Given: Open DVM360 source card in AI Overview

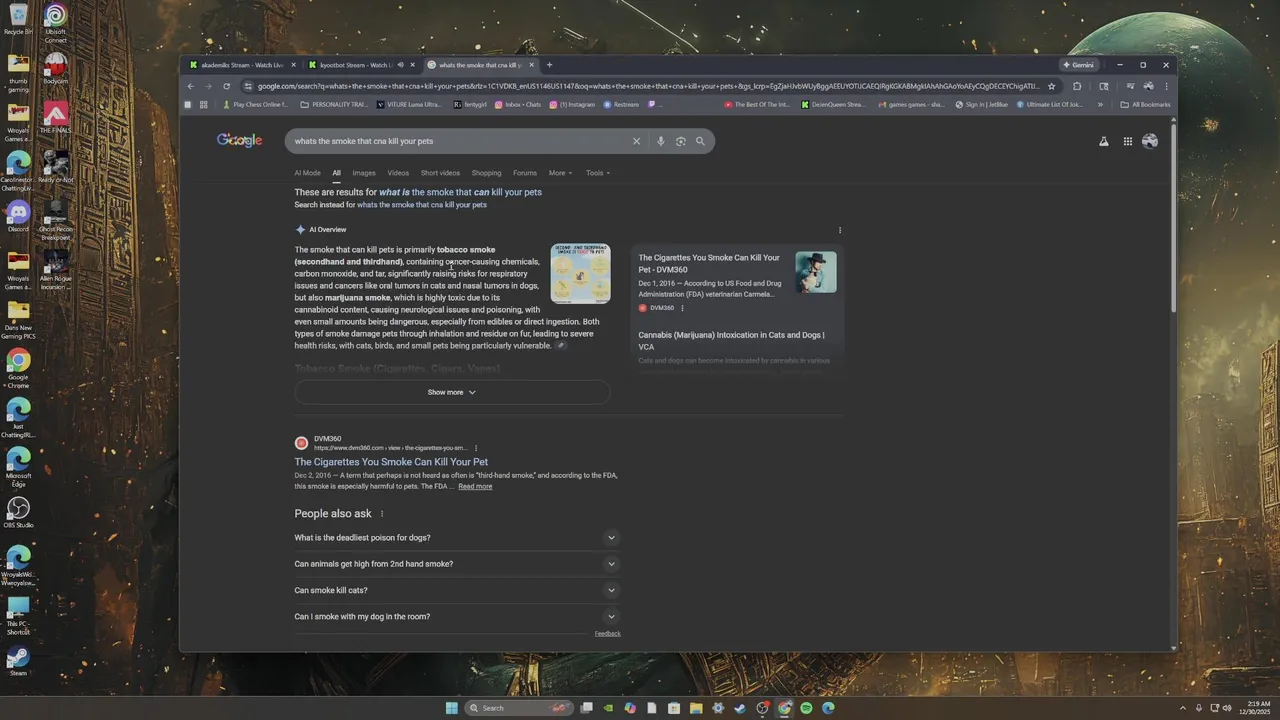Looking at the screenshot, I should click(738, 283).
